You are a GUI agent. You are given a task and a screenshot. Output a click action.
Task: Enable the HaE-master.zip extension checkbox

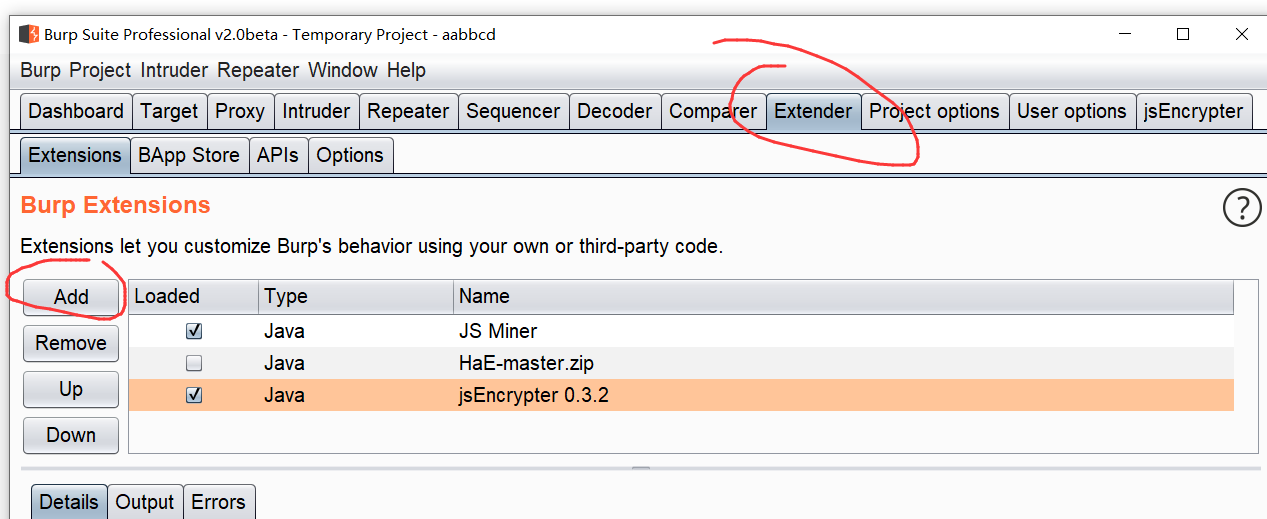point(194,363)
